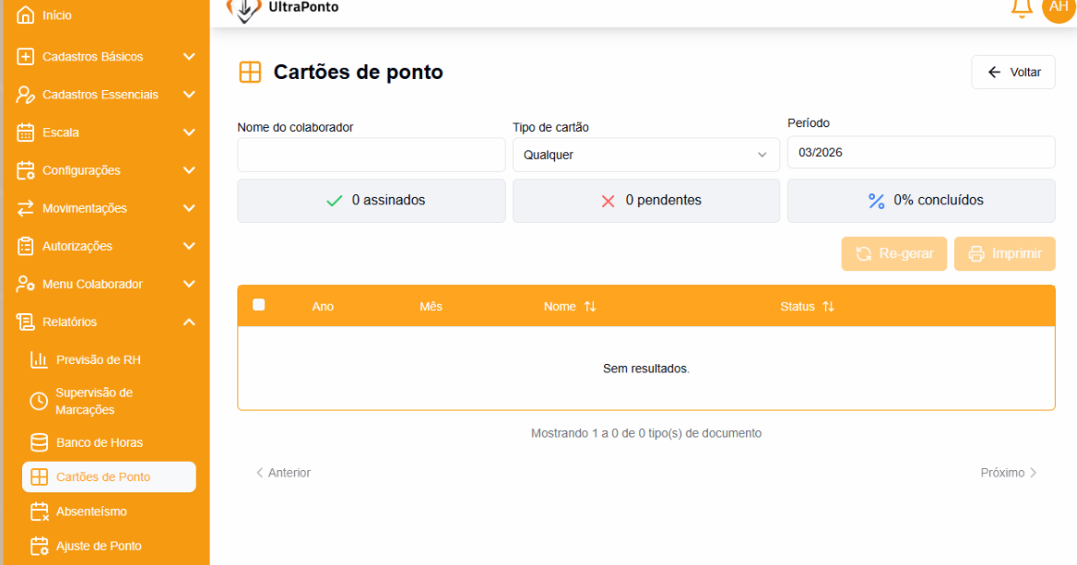Image resolution: width=1077 pixels, height=565 pixels.
Task: Click the Período field showing 03/2026
Action: coord(921,152)
